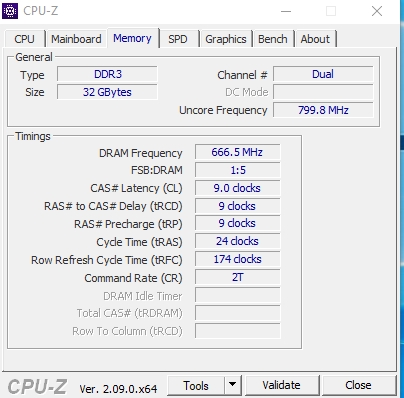The width and height of the screenshot is (404, 398).
Task: Minimize the CPU-Z window
Action: (x=286, y=11)
